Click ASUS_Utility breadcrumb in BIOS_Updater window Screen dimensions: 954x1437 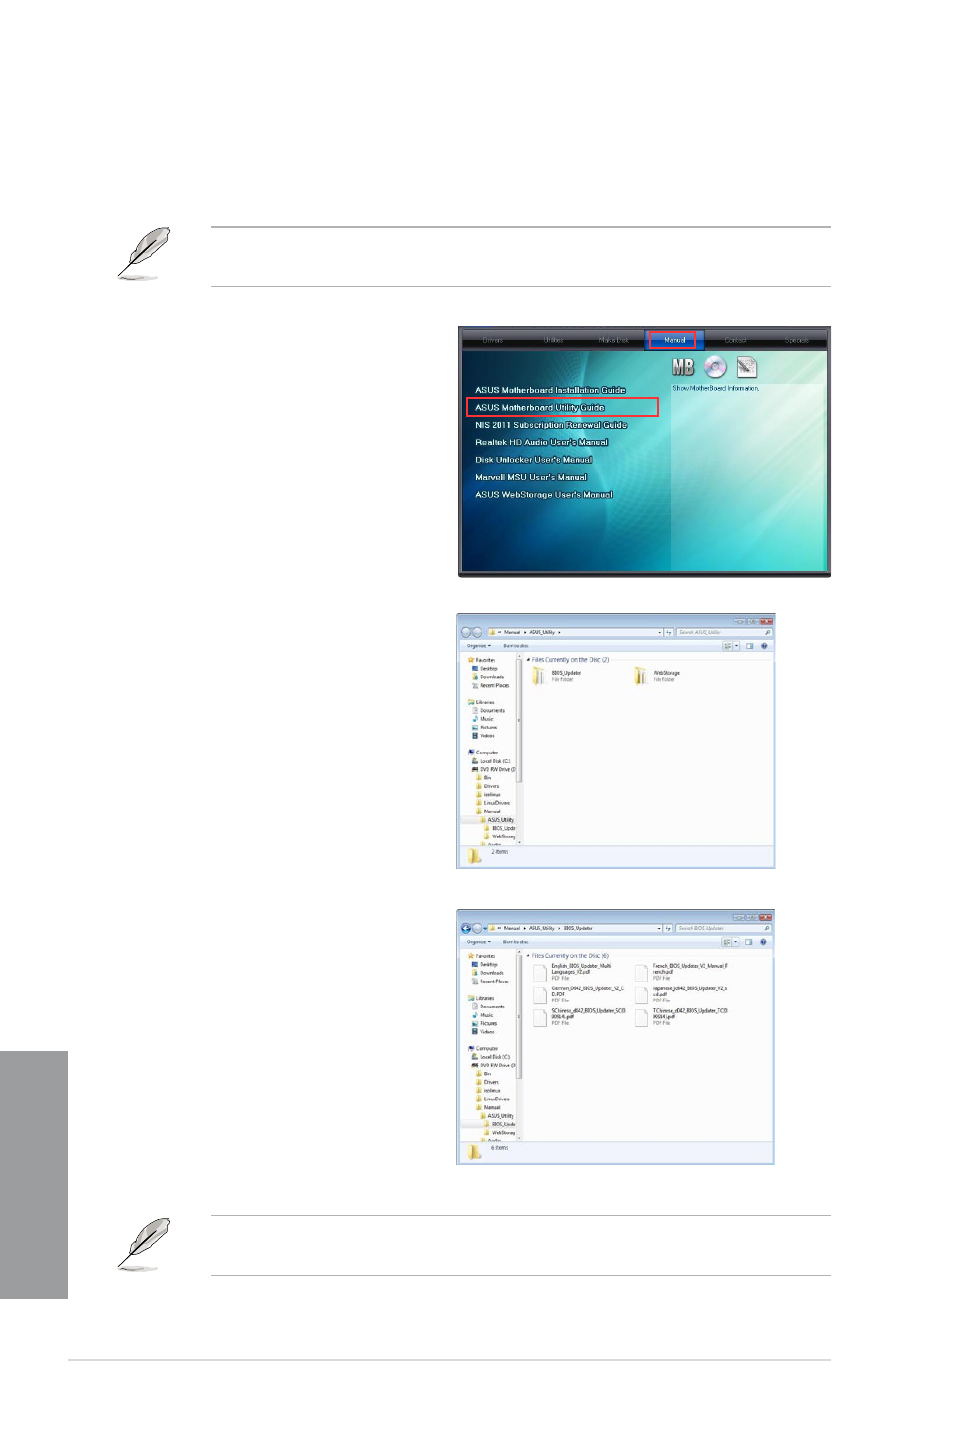[x=541, y=928]
